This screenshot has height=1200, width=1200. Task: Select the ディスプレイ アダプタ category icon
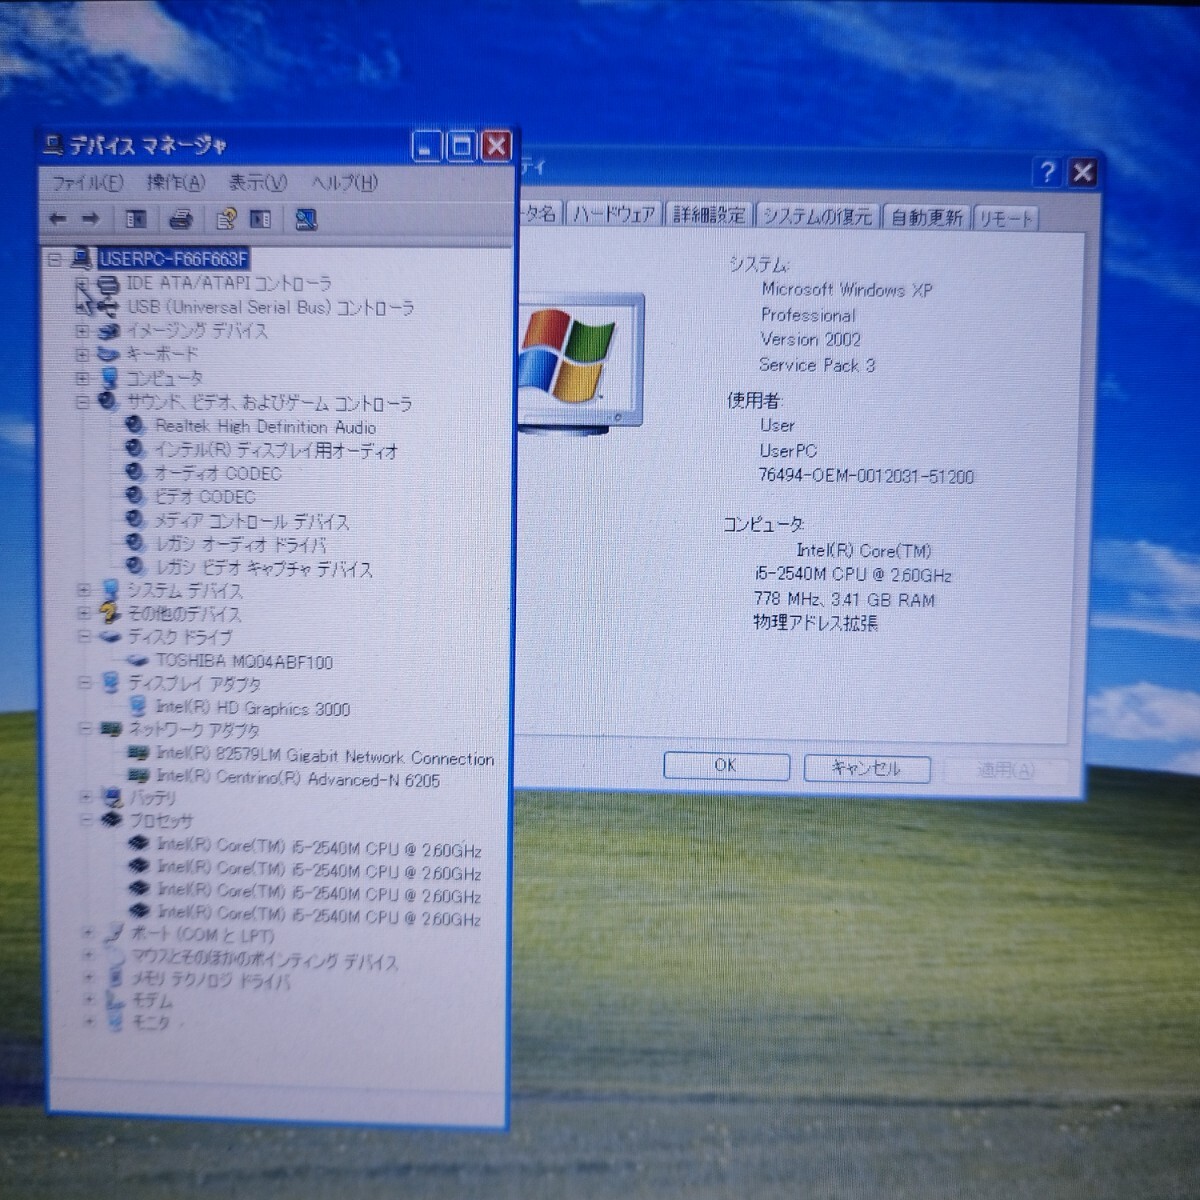pos(111,684)
